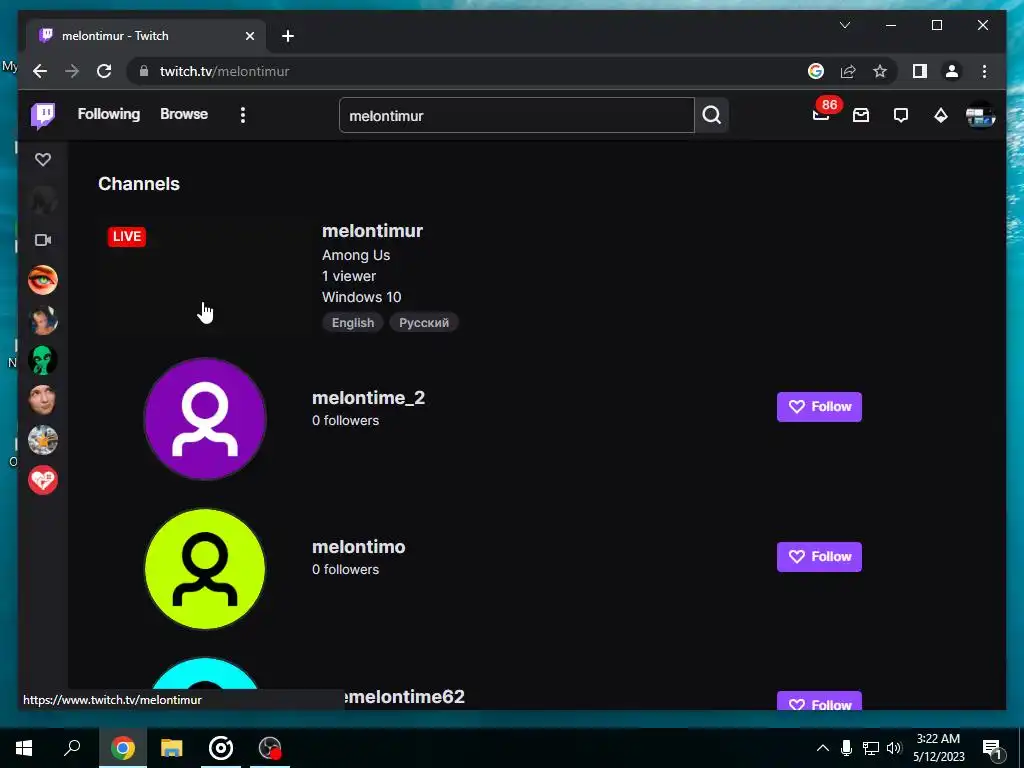Open Windows taskbar search
This screenshot has width=1024, height=768.
click(x=72, y=748)
